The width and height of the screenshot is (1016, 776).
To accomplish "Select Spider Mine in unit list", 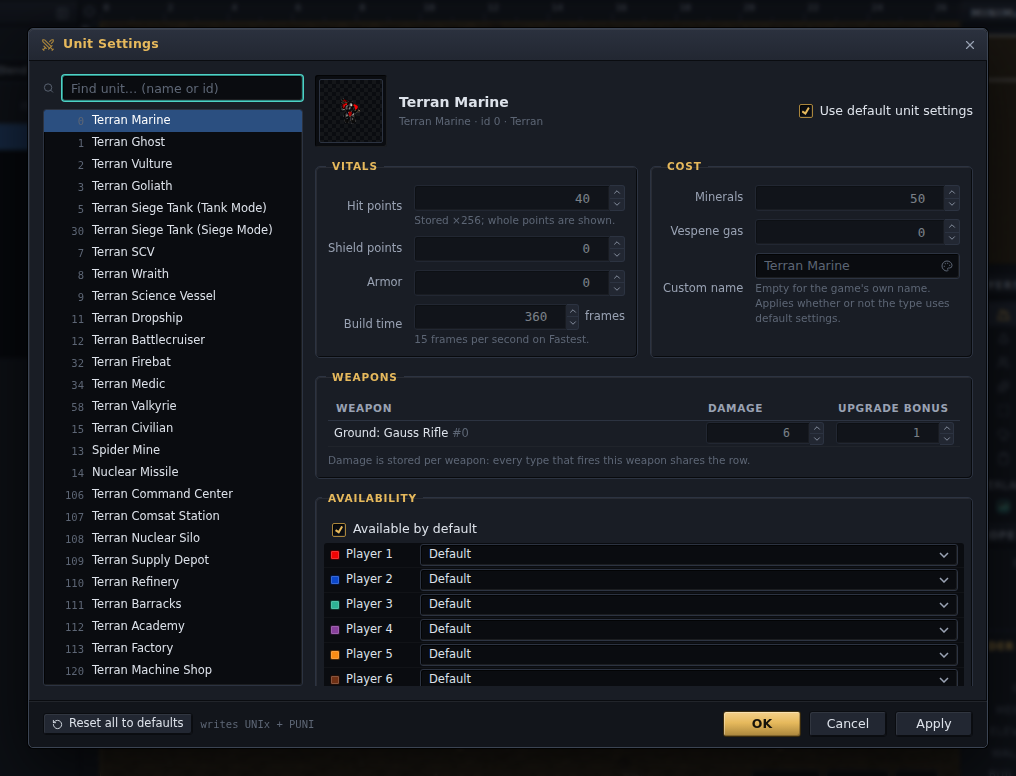I will click(173, 450).
